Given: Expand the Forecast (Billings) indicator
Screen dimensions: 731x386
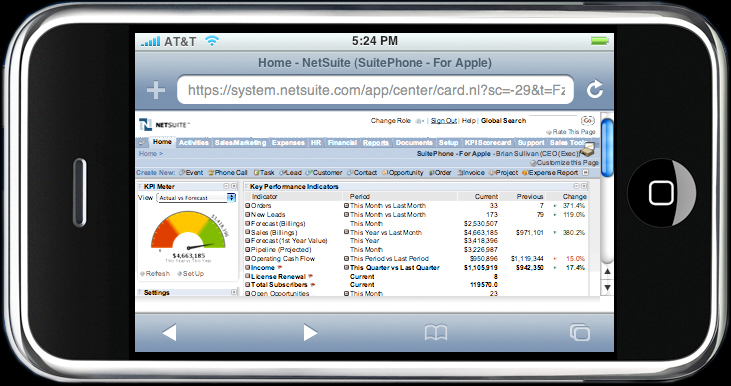Looking at the screenshot, I should click(248, 224).
